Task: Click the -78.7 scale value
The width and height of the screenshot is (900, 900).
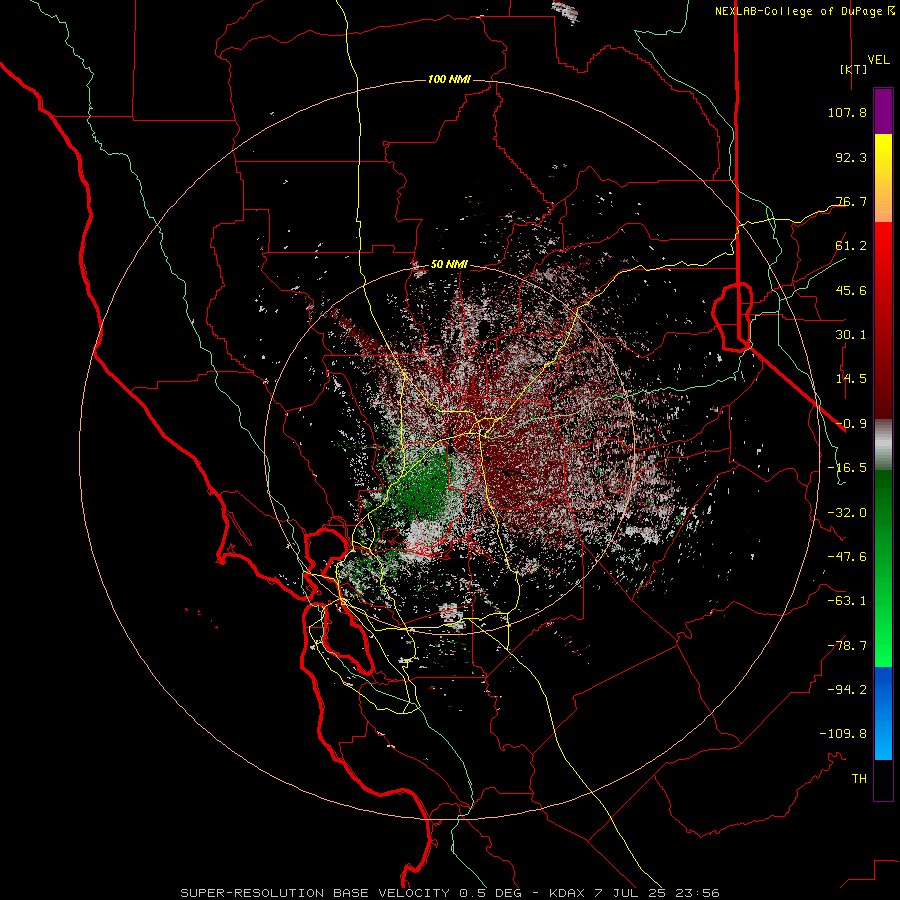Action: click(x=847, y=646)
